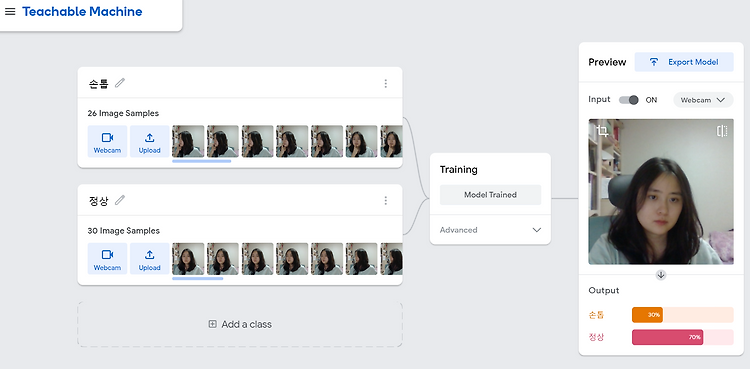The width and height of the screenshot is (750, 369).
Task: Upload images to 정상 class
Action: point(149,259)
